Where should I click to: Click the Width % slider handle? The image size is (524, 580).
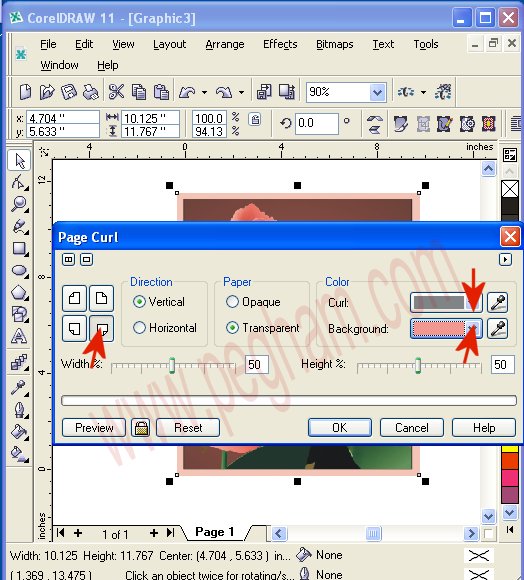click(x=172, y=365)
